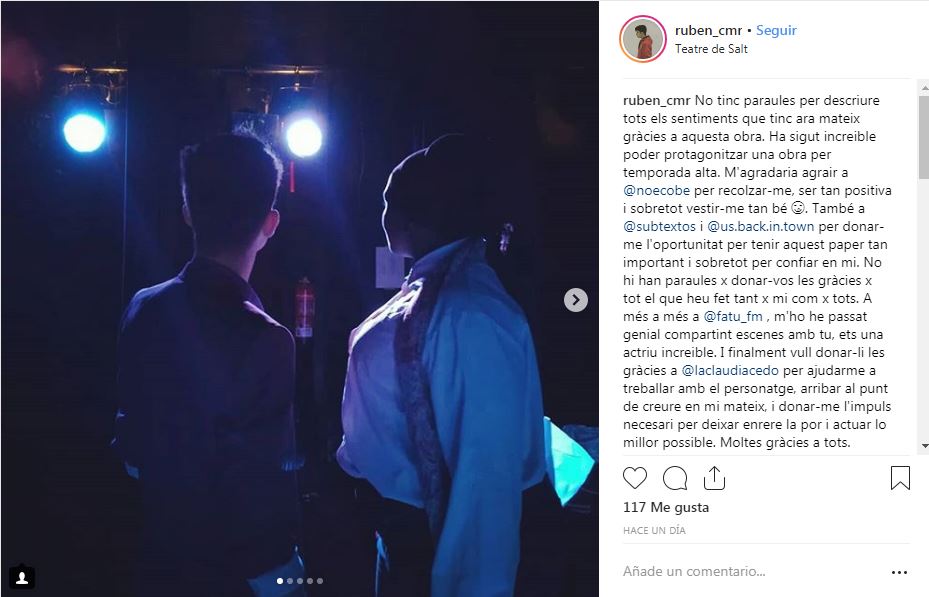Open more options three-dot menu
The width and height of the screenshot is (929, 597).
(x=899, y=572)
